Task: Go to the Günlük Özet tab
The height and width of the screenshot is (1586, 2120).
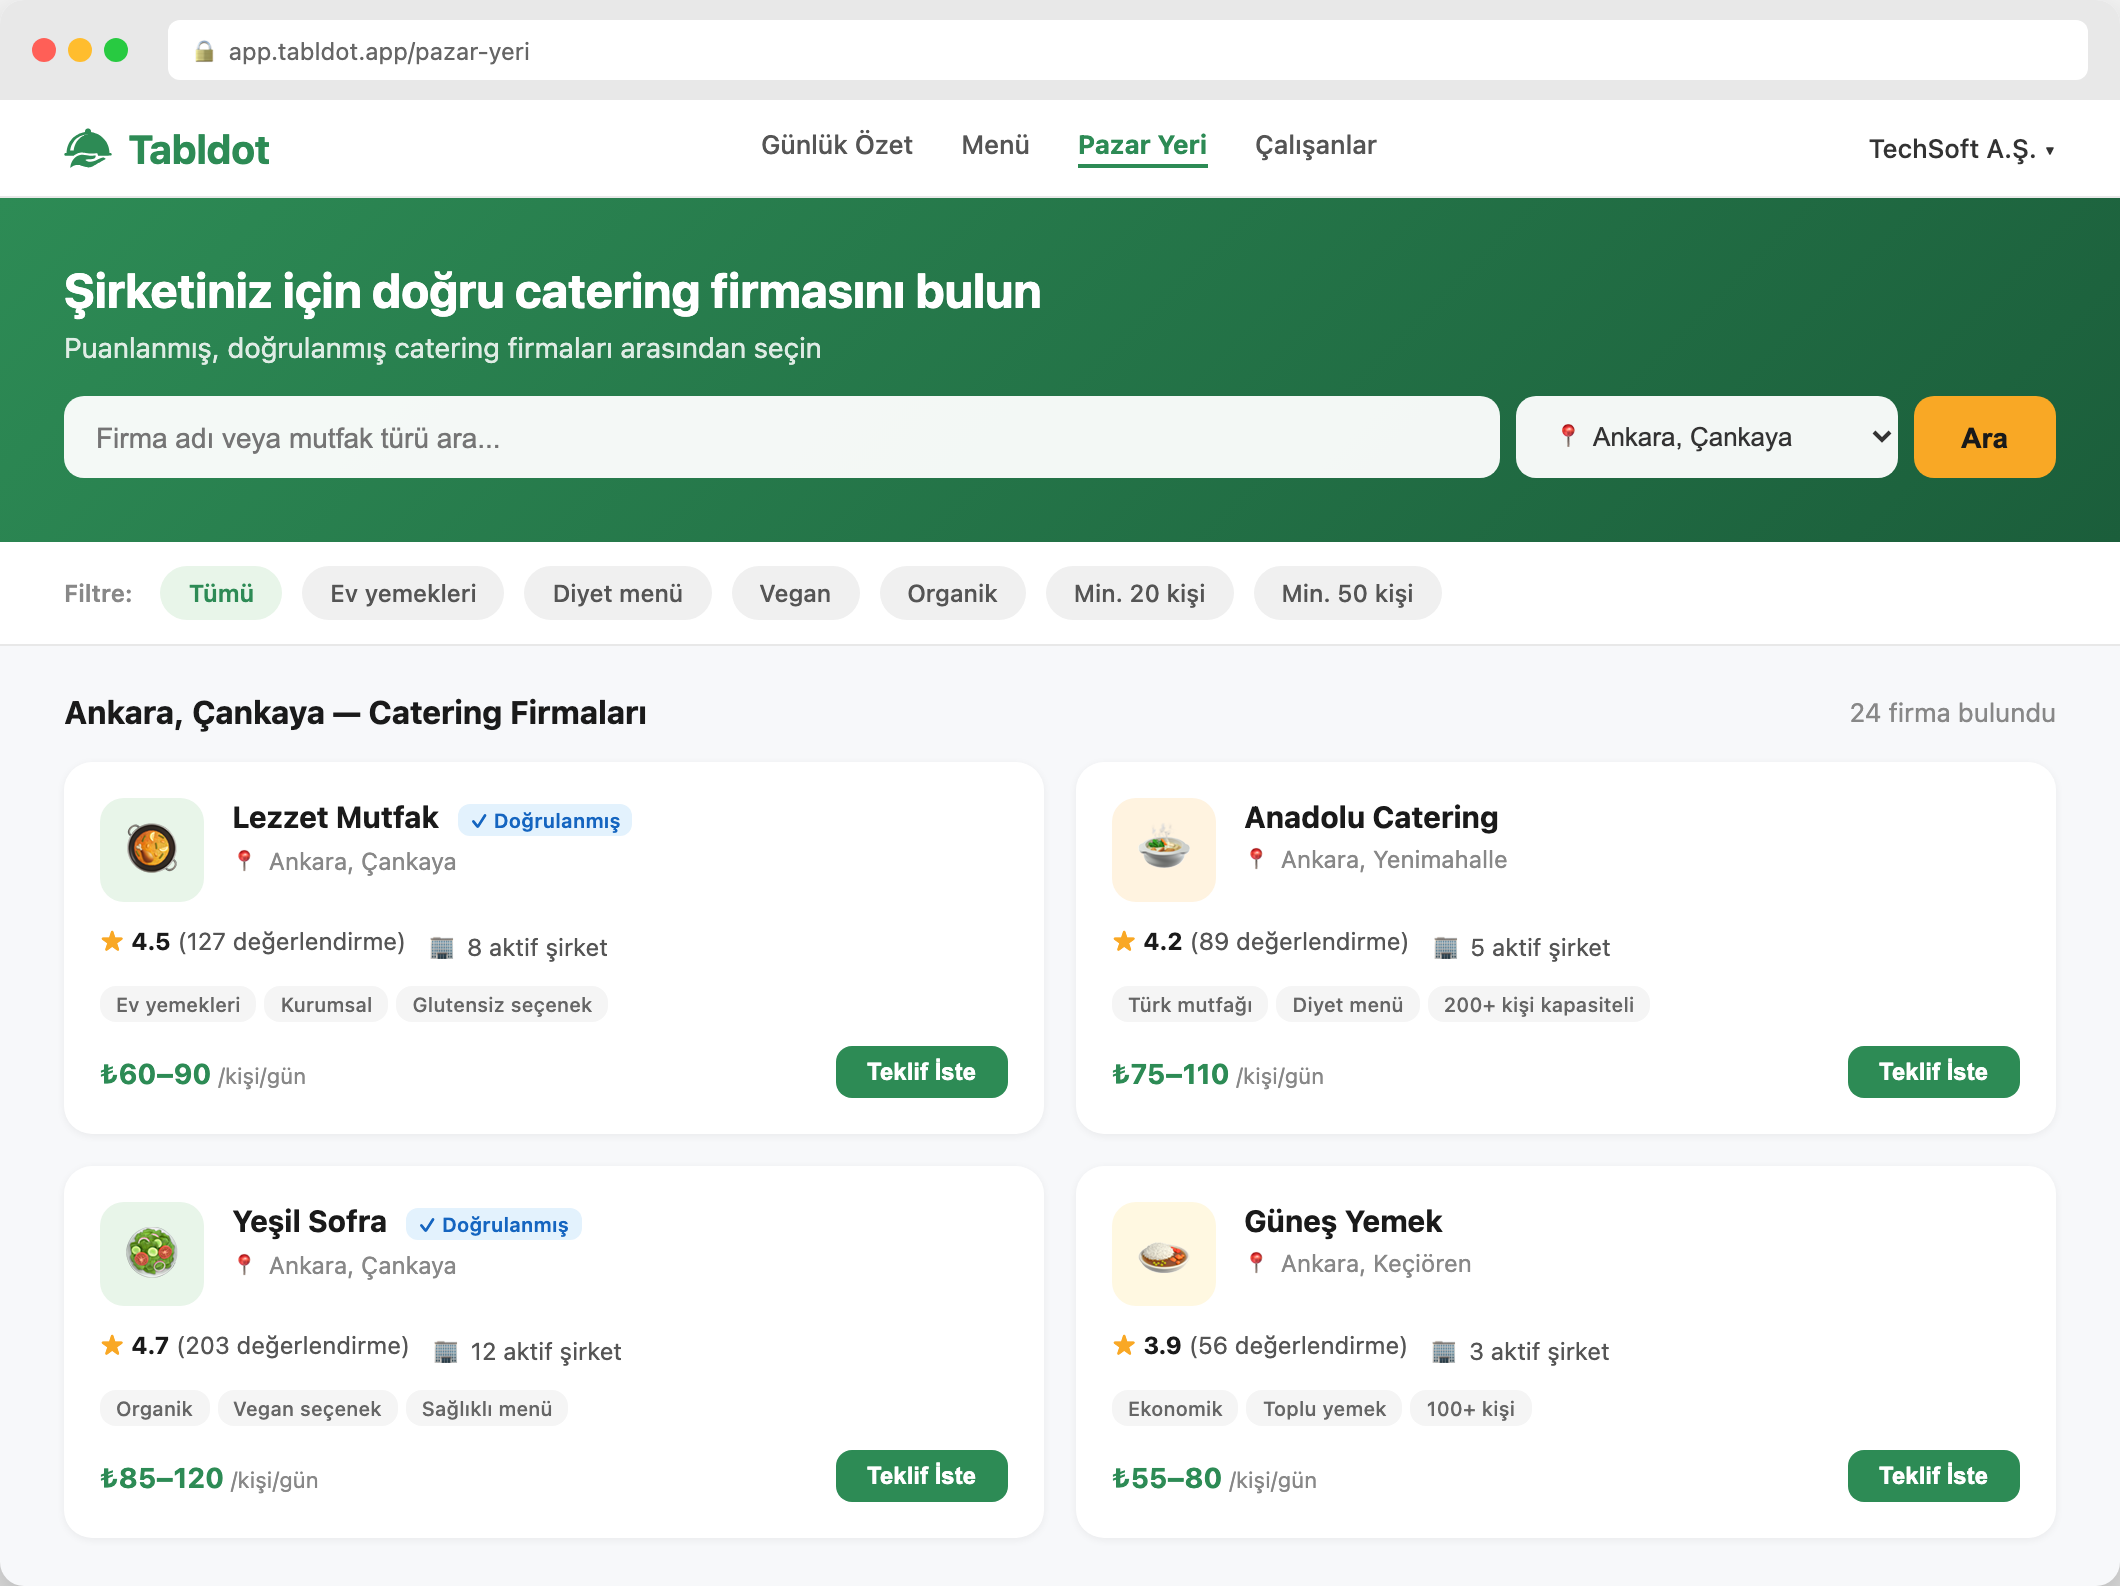Action: (x=836, y=145)
